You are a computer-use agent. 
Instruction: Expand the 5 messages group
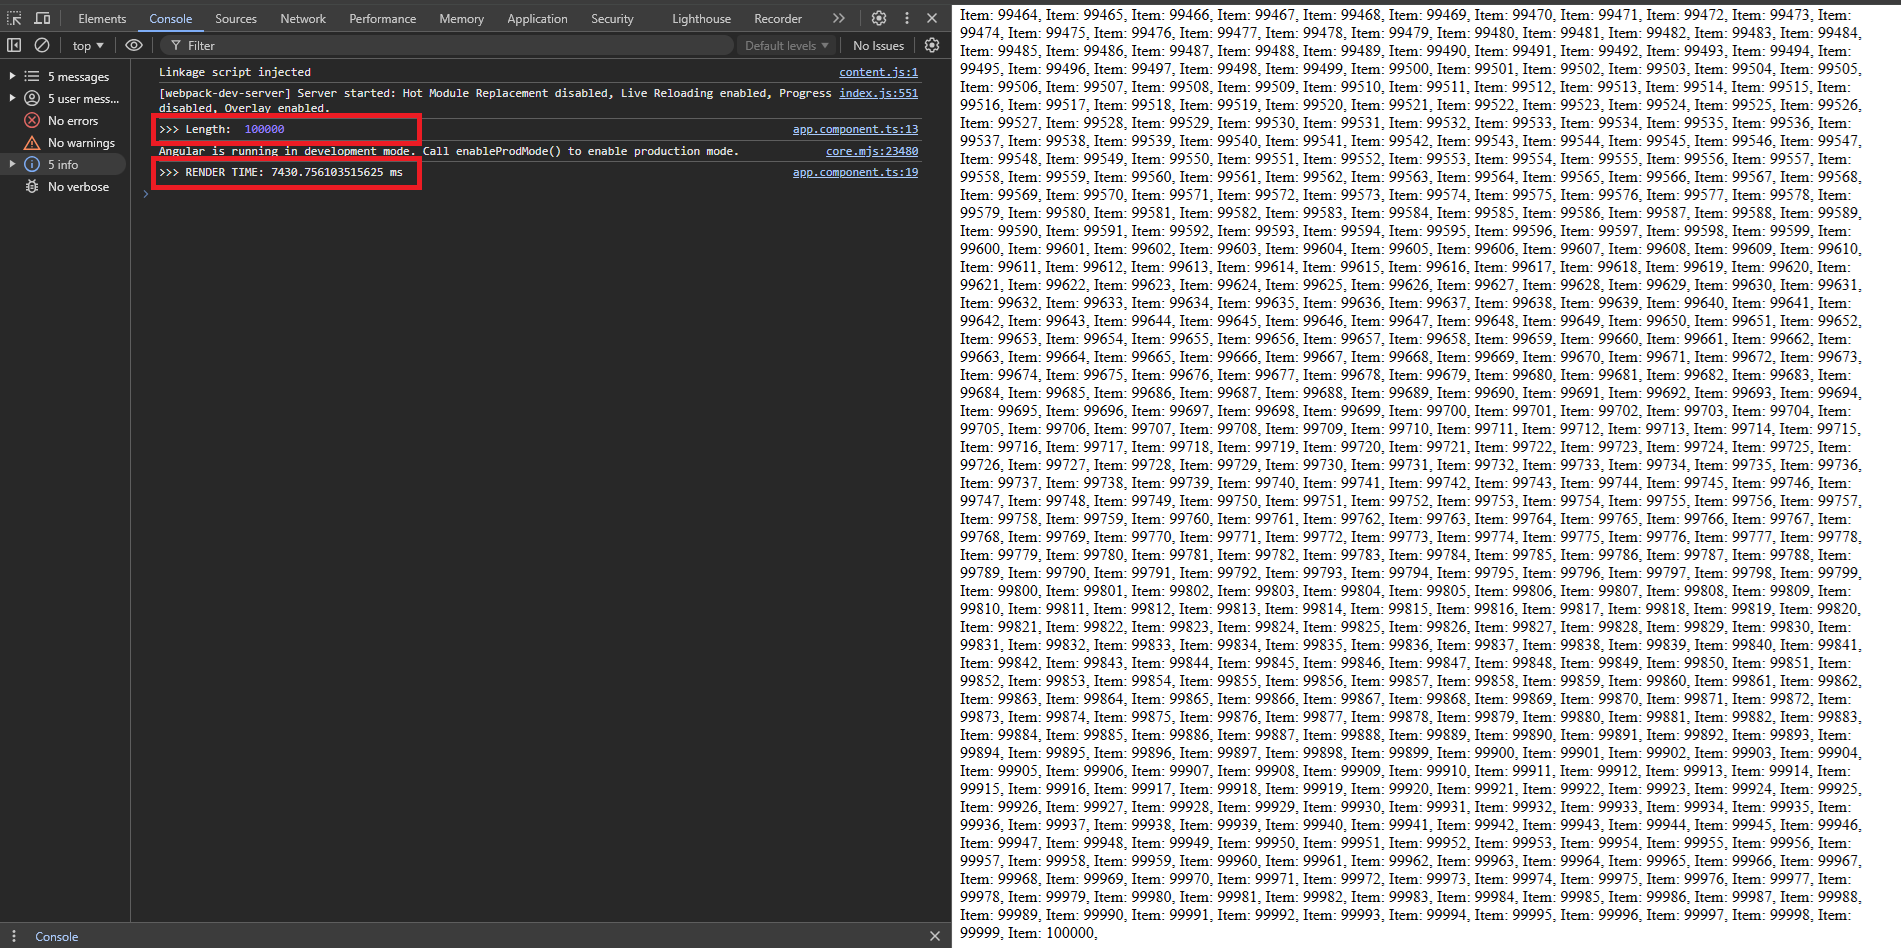(x=12, y=77)
